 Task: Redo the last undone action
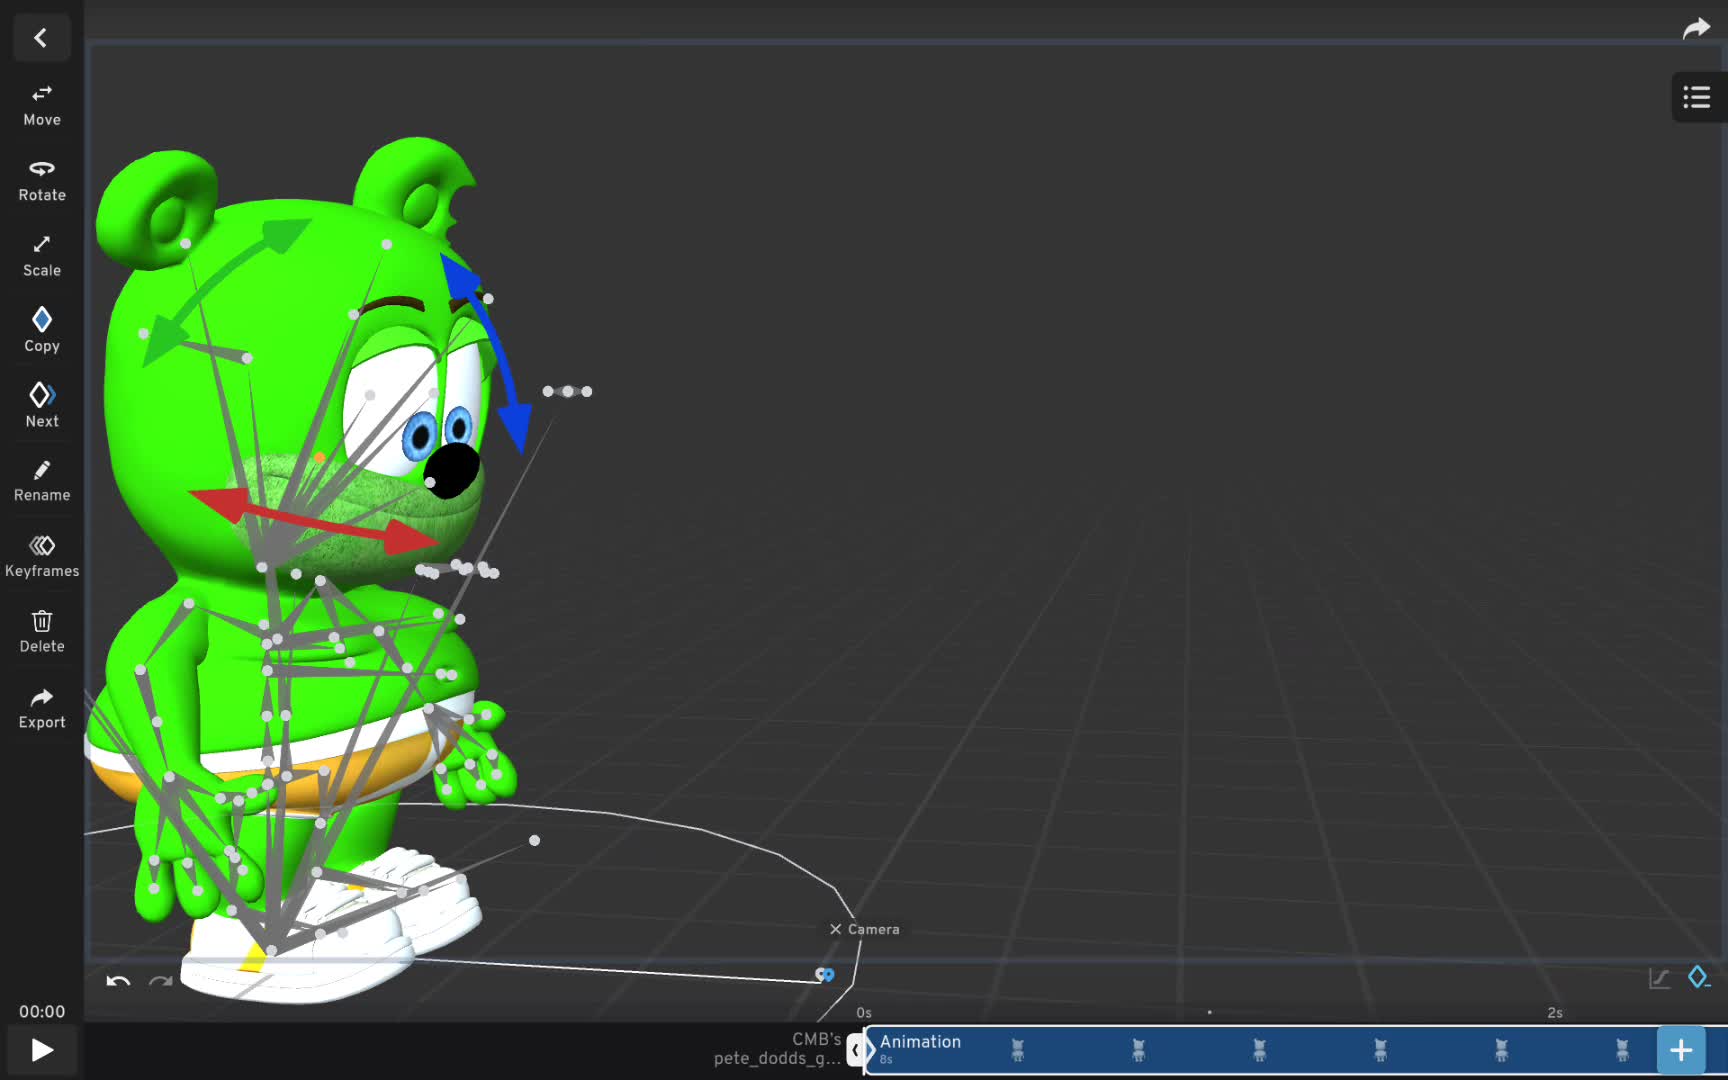160,980
